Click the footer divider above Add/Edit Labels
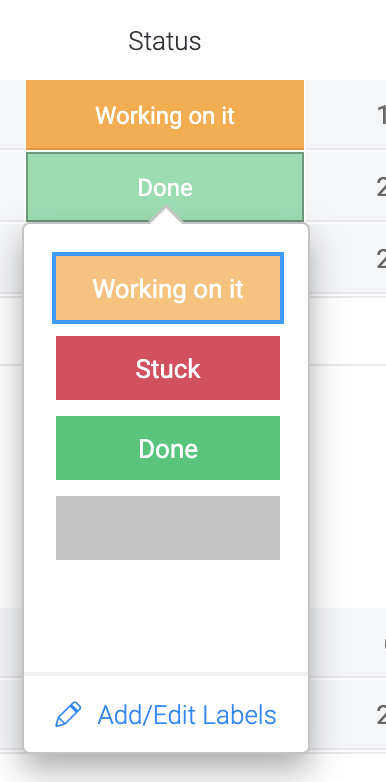The width and height of the screenshot is (386, 782). point(166,674)
